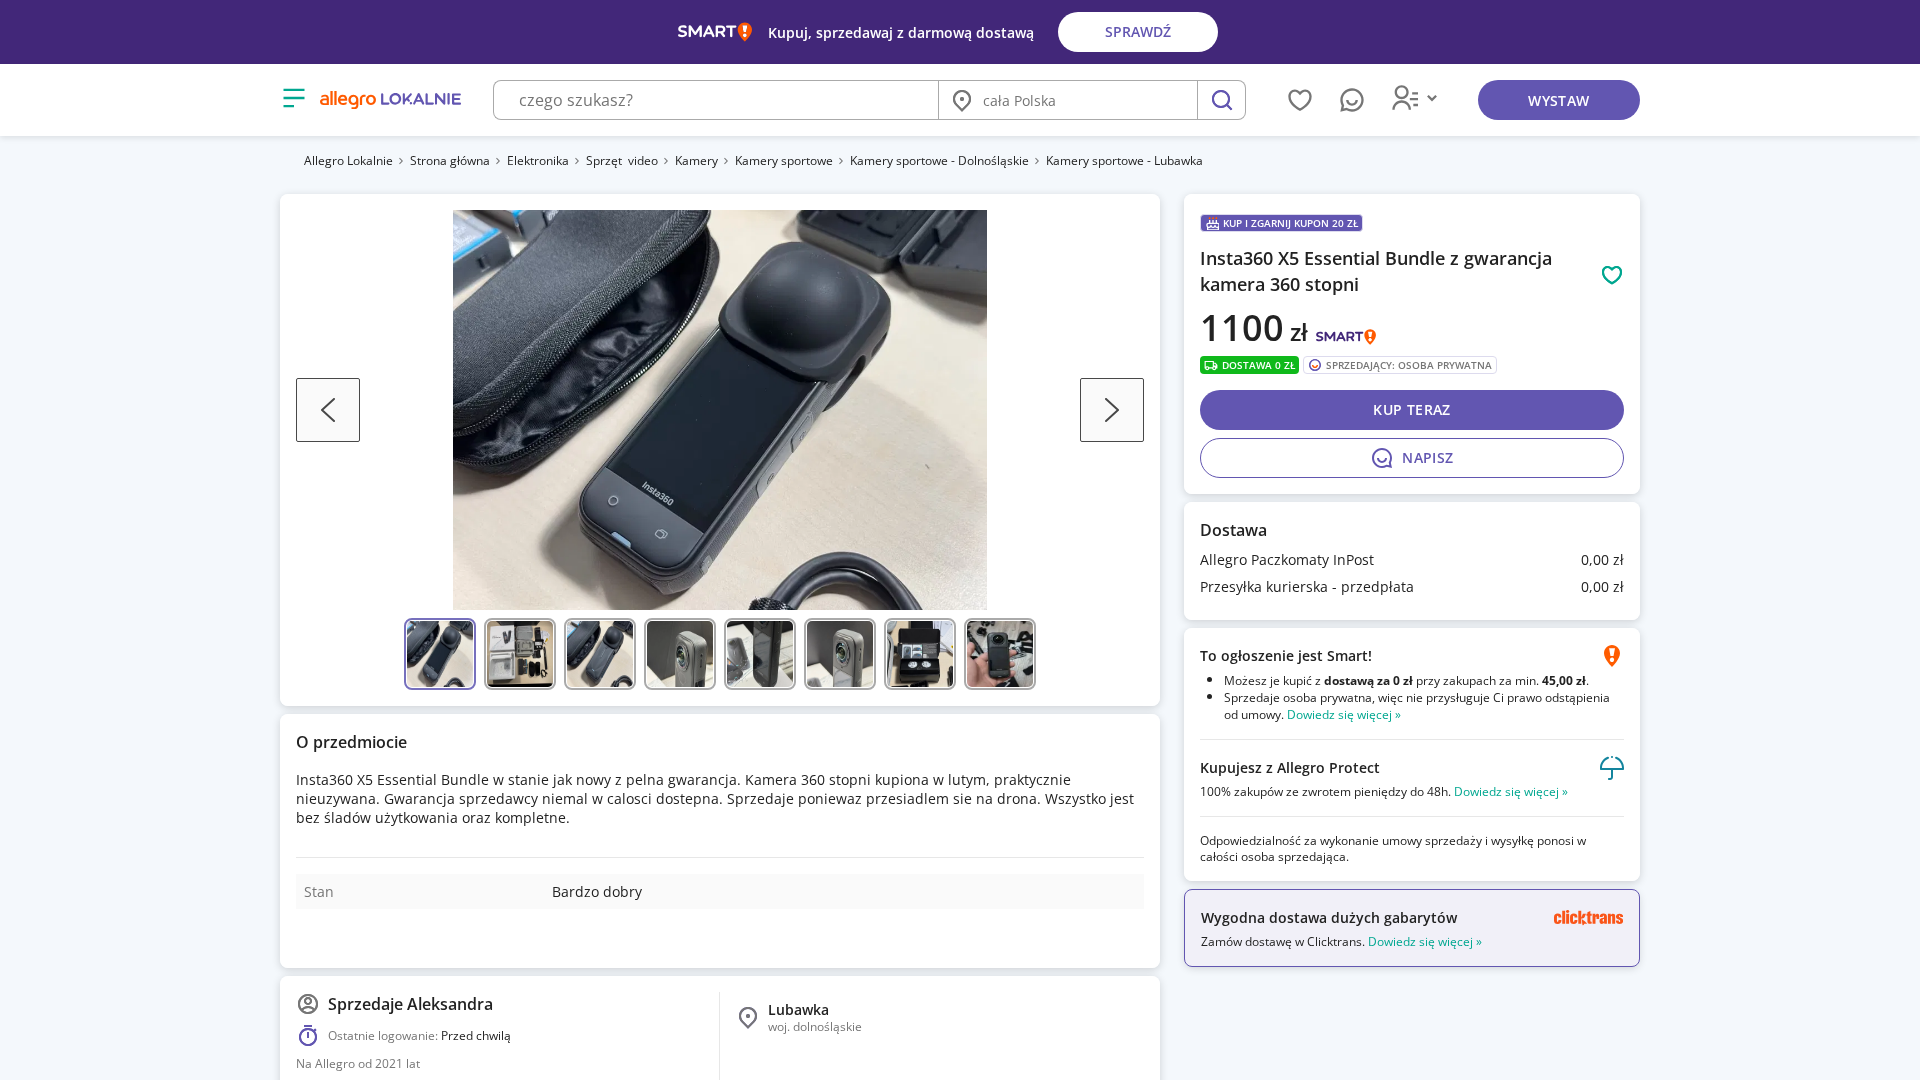1920x1080 pixels.
Task: Add listing to favorites heart icon
Action: (x=1612, y=275)
